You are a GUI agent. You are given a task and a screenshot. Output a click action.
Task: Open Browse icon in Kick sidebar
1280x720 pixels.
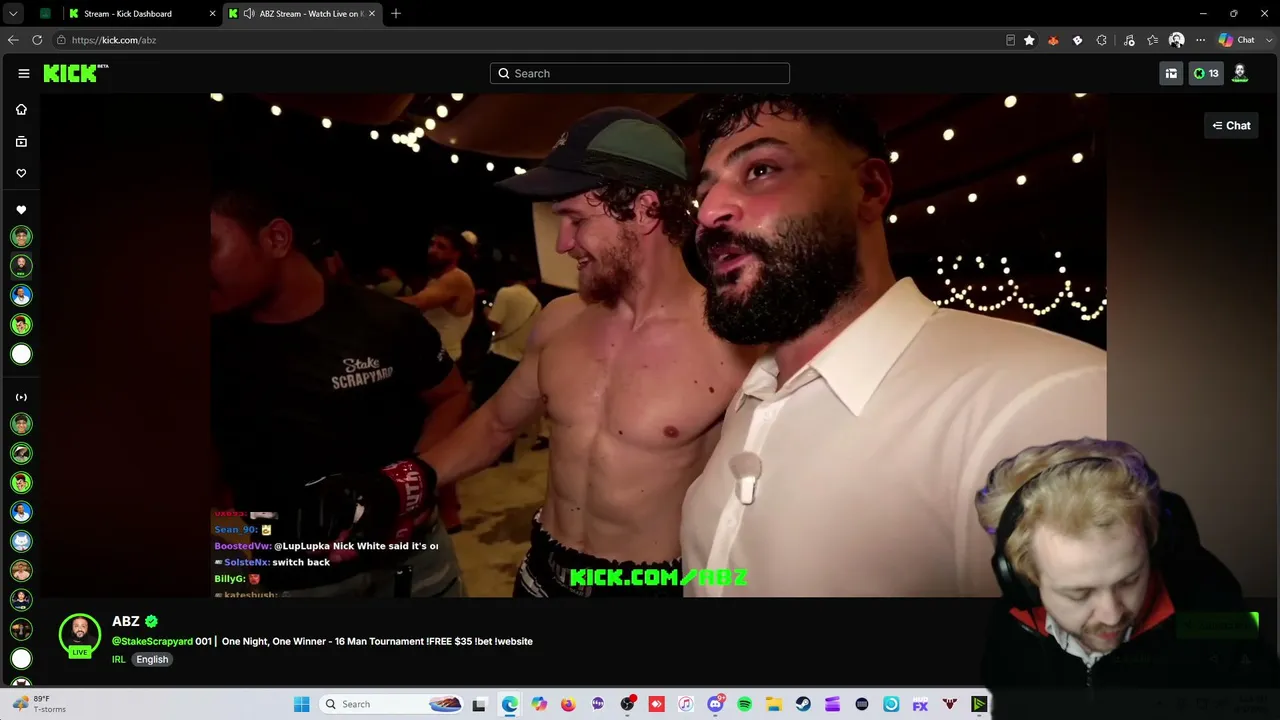click(21, 141)
